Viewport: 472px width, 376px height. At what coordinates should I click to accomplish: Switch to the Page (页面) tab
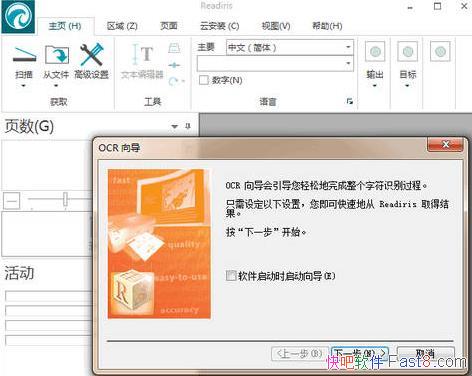point(169,26)
